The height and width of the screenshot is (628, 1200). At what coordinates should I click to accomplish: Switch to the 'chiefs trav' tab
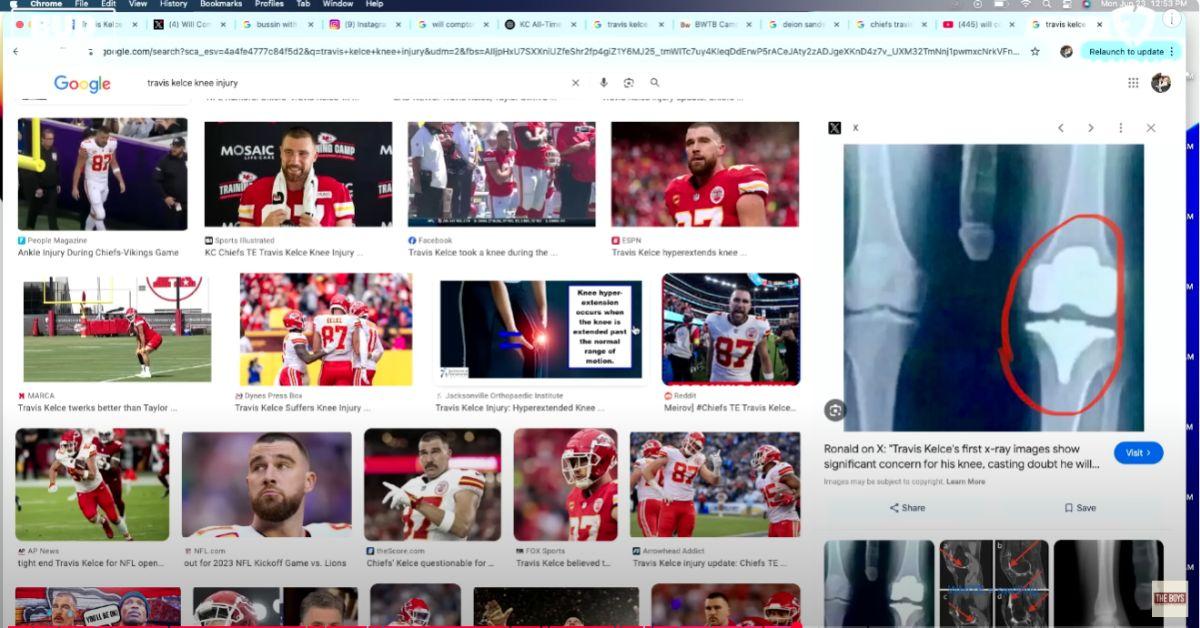click(891, 24)
